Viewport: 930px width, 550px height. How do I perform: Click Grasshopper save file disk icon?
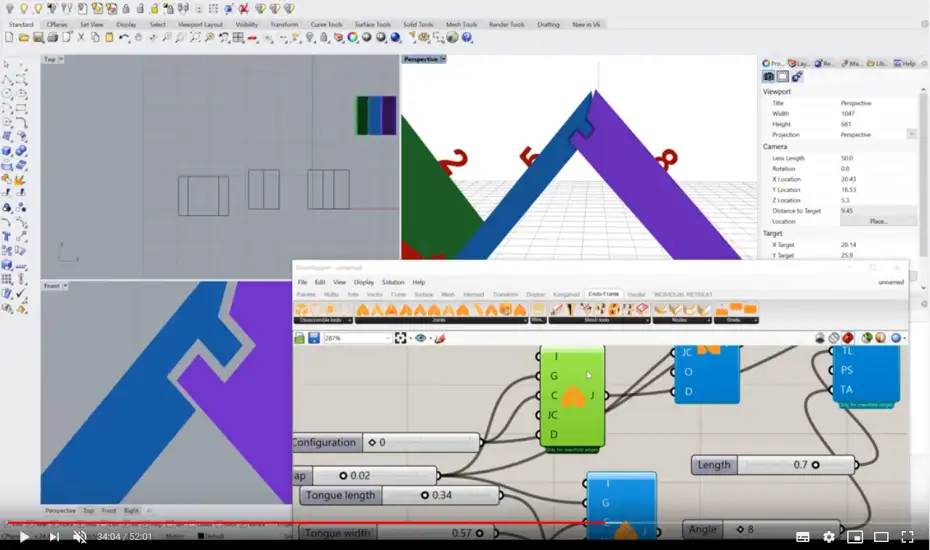pos(314,338)
